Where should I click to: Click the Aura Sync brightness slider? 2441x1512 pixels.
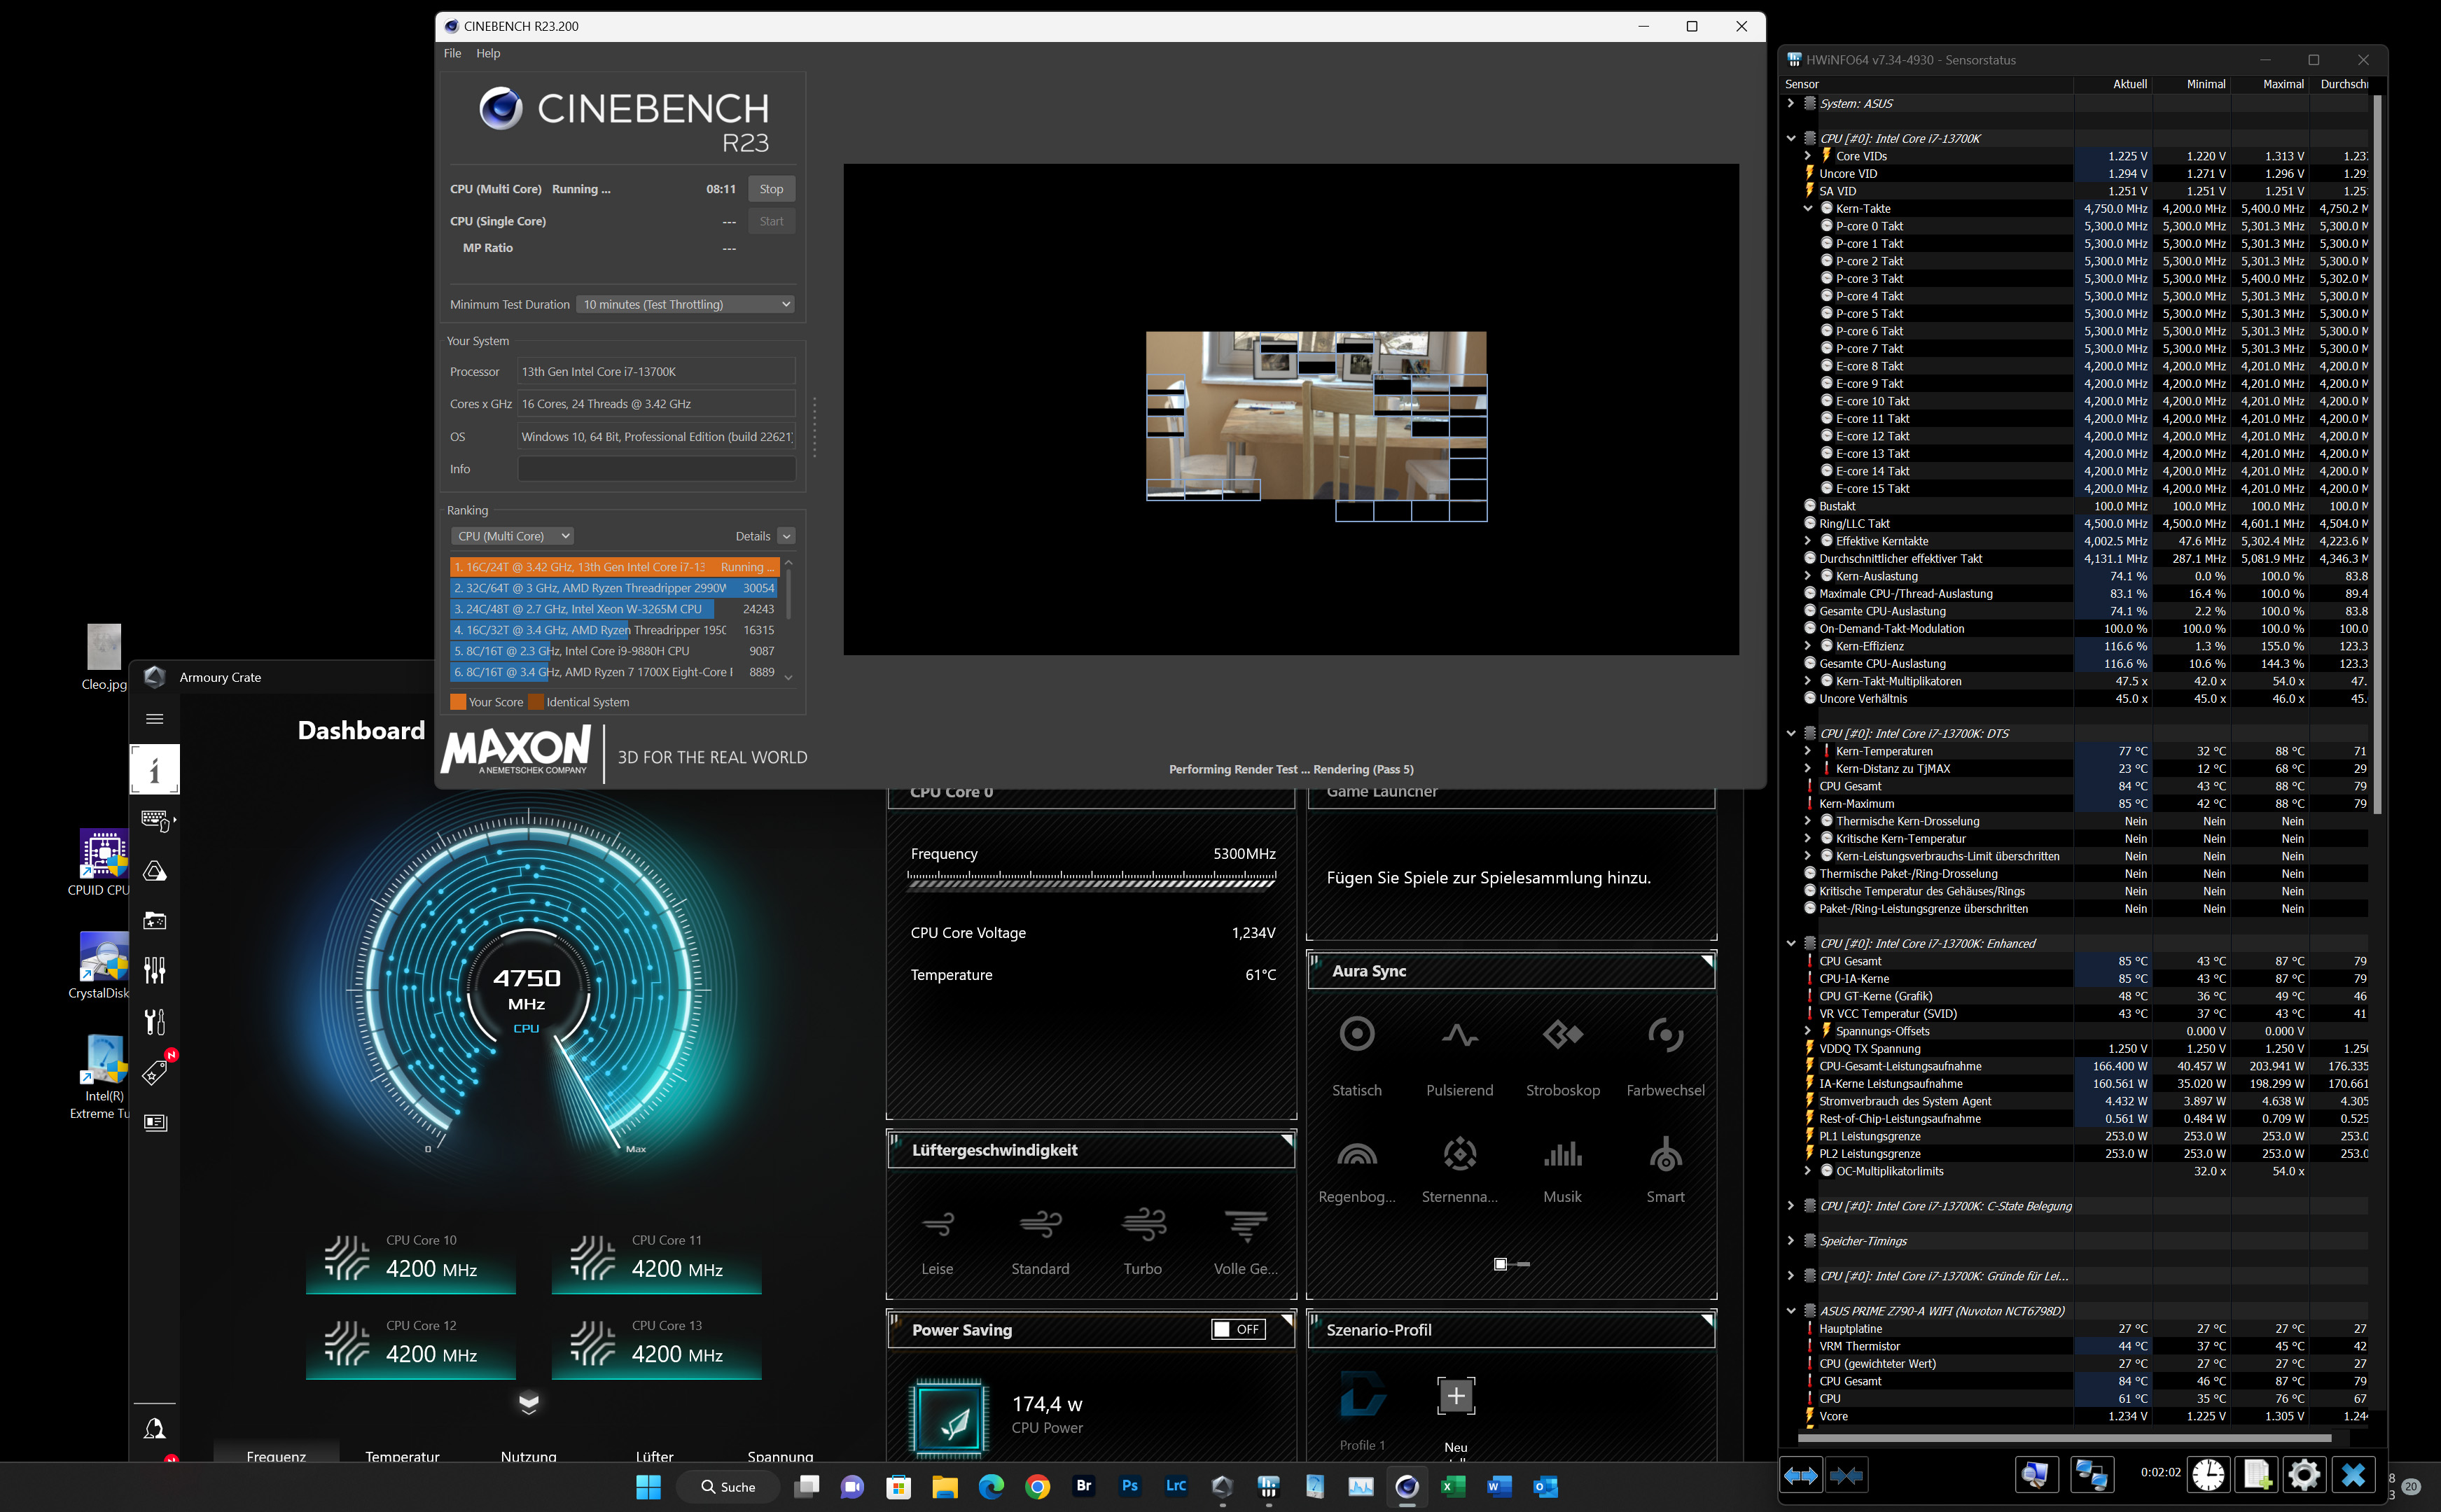1511,1264
